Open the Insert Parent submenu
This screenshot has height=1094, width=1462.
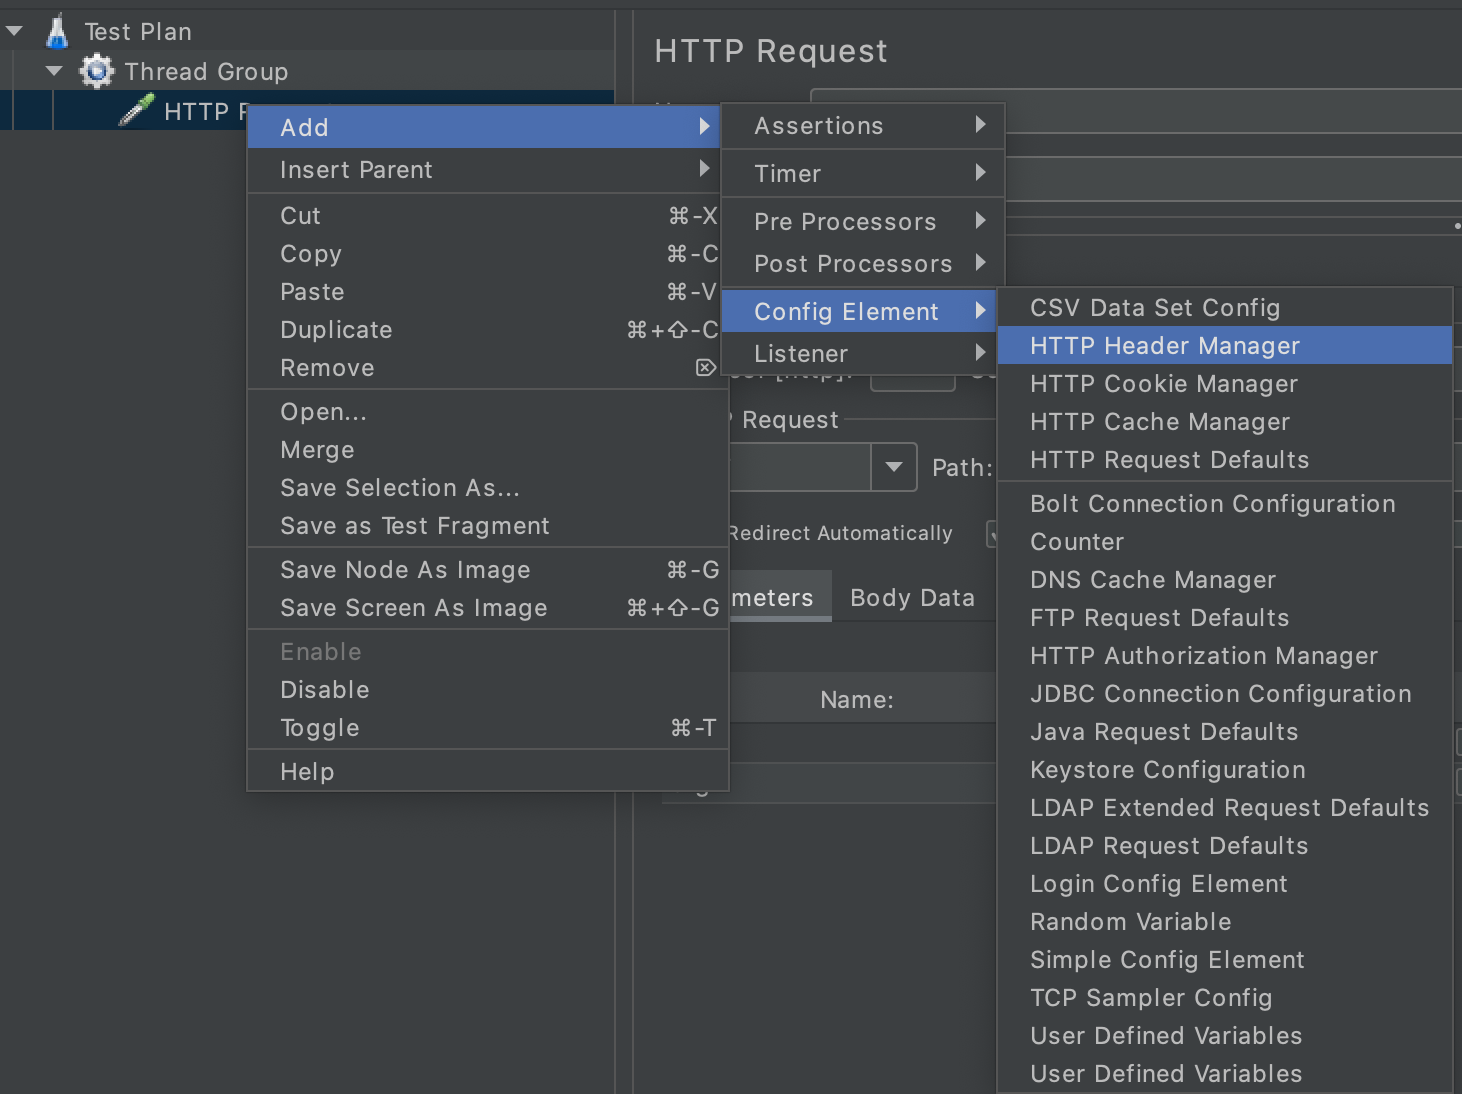(x=484, y=170)
